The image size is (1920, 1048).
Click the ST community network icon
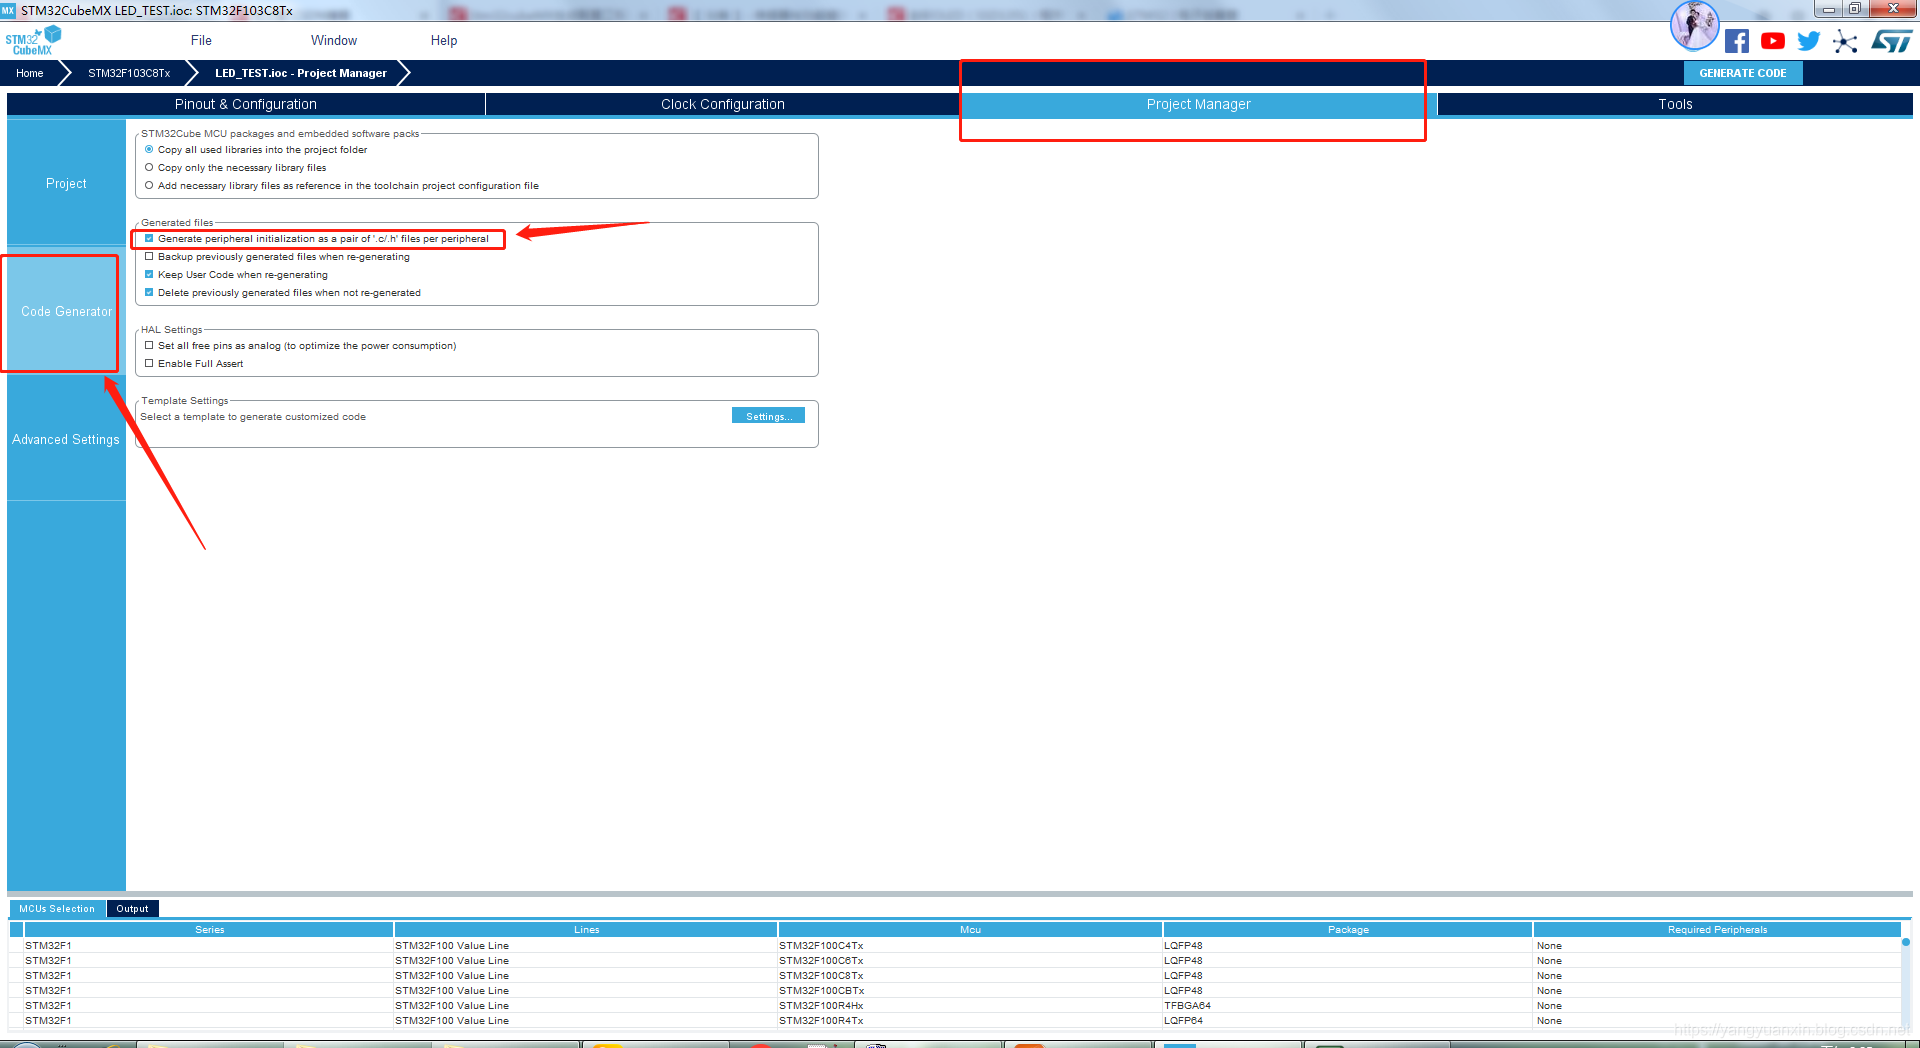pyautogui.click(x=1845, y=41)
